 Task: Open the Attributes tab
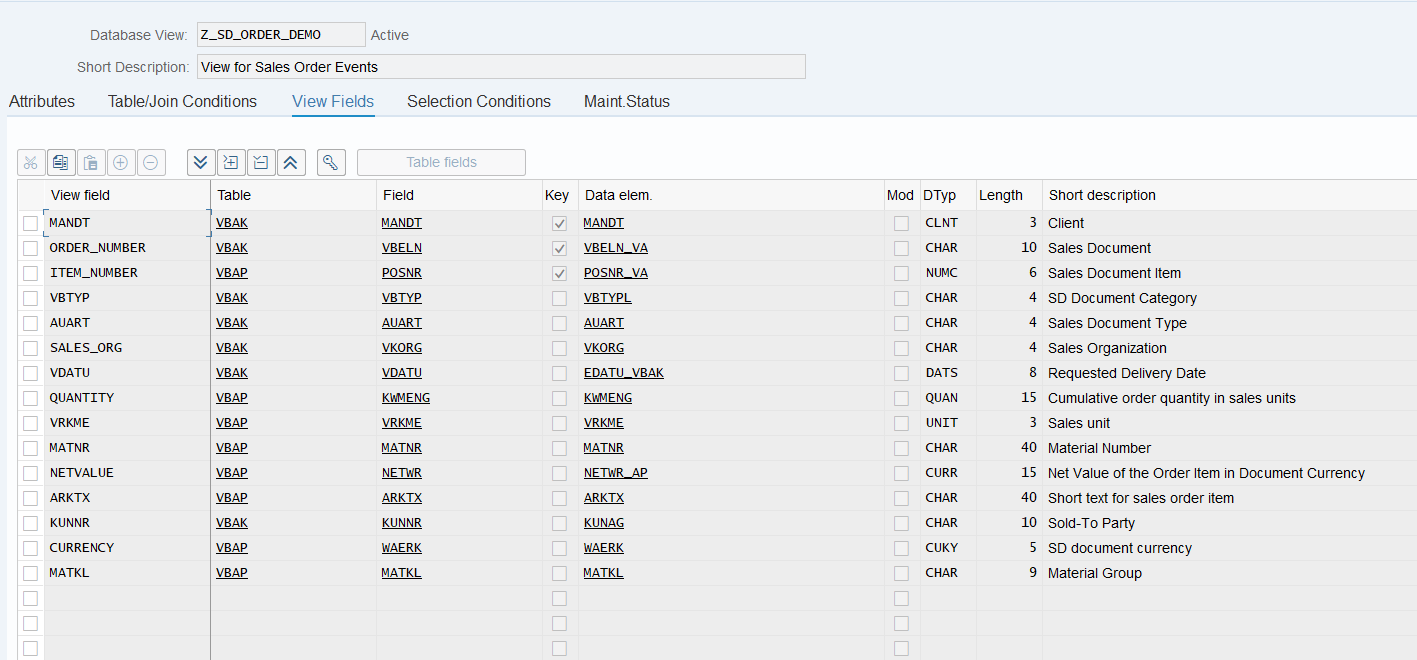point(42,101)
